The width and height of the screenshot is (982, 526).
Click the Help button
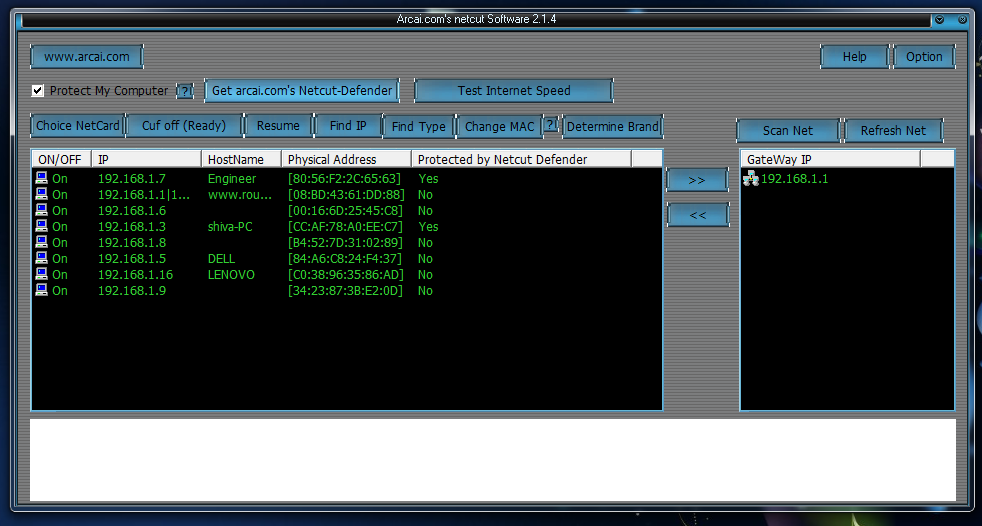[x=854, y=57]
